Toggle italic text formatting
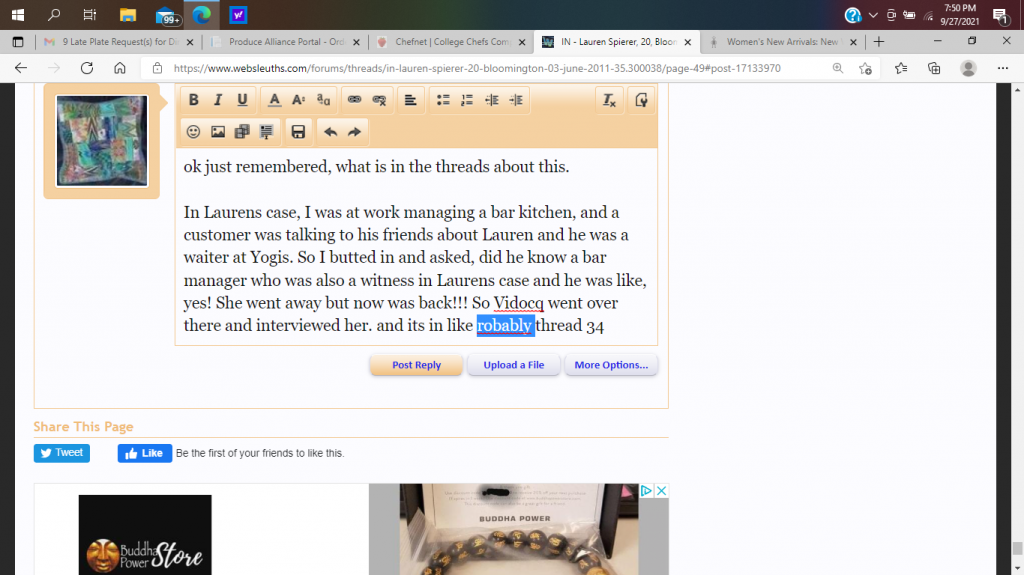 point(218,100)
